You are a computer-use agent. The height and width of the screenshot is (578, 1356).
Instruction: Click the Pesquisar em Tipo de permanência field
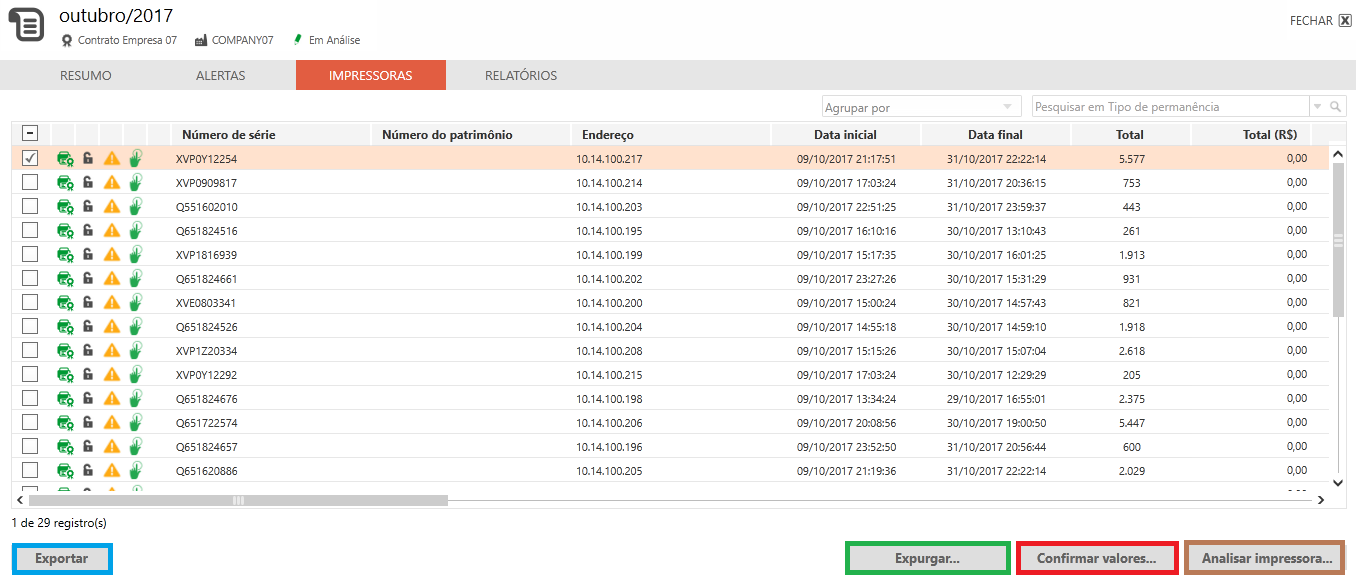pyautogui.click(x=1168, y=107)
